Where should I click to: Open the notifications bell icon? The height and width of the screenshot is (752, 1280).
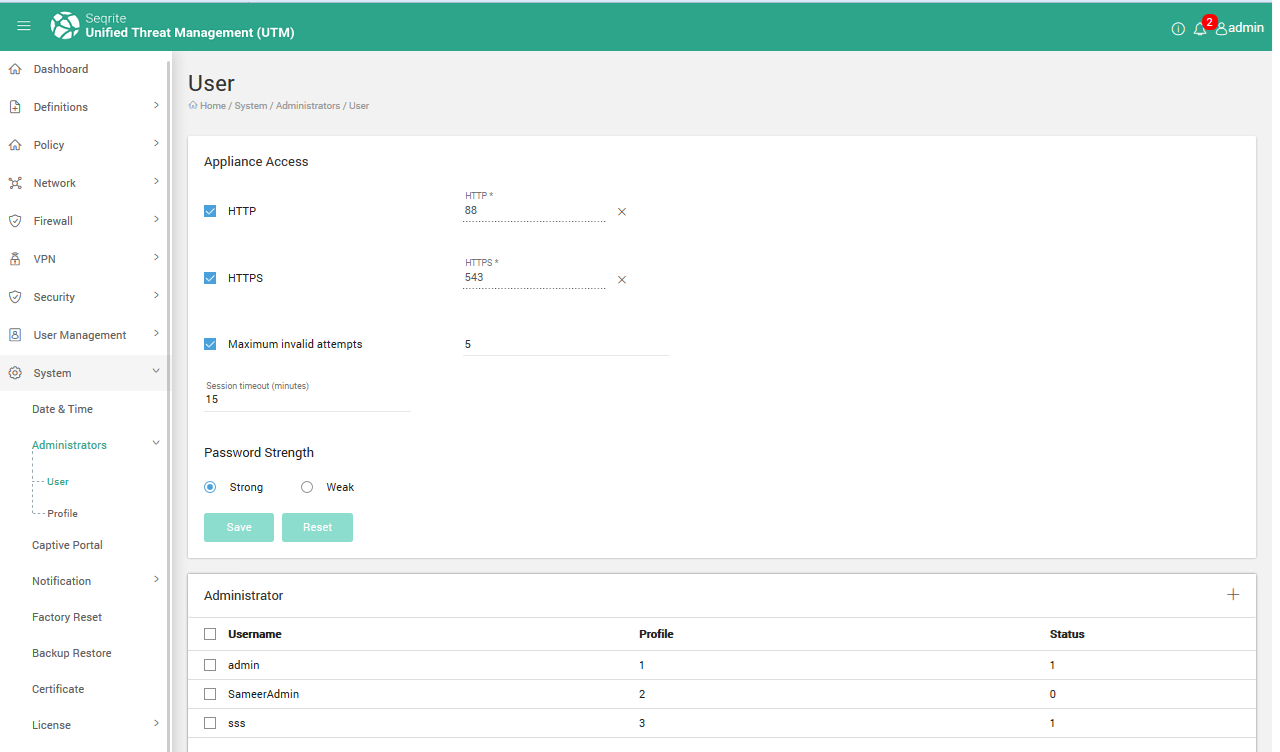(x=1200, y=29)
